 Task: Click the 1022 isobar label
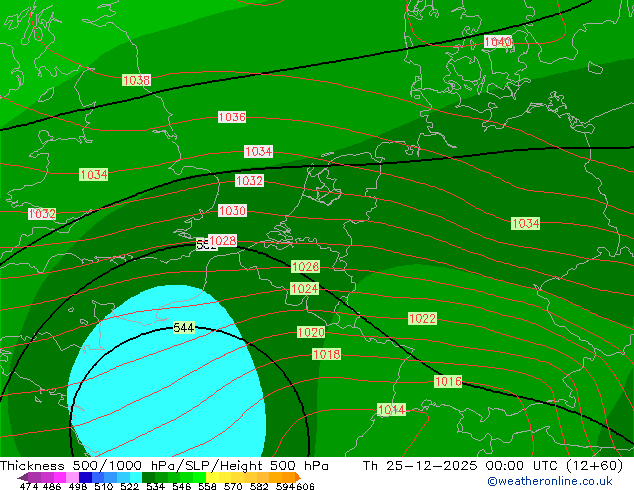pyautogui.click(x=423, y=319)
